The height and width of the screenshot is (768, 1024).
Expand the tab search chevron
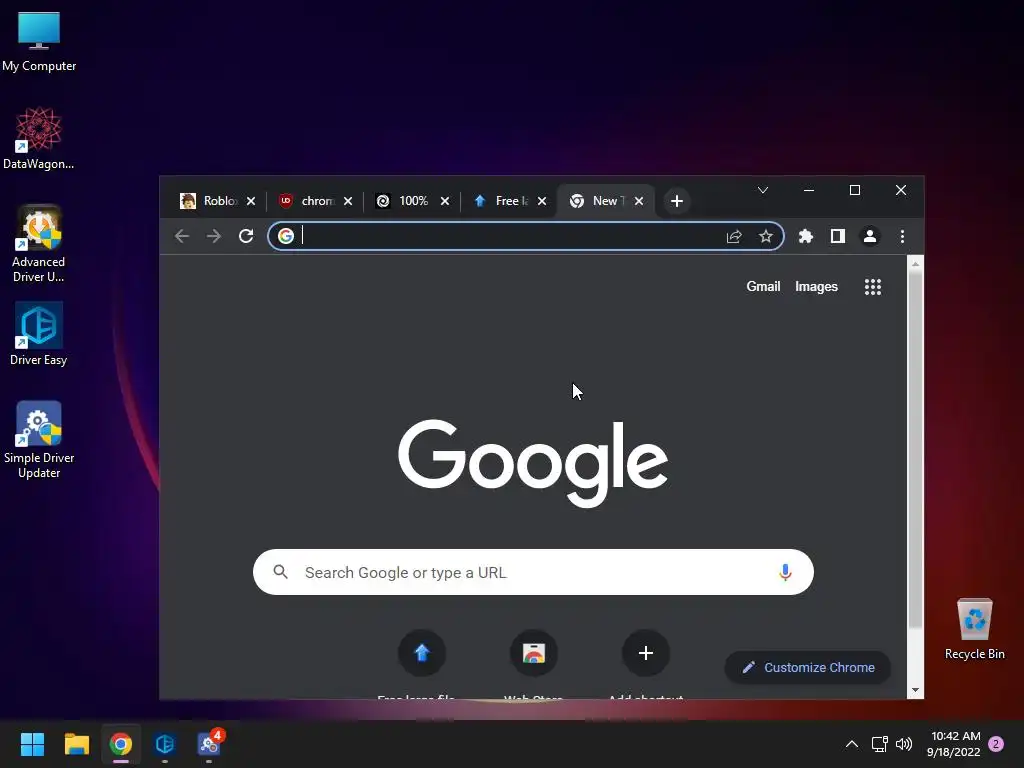pos(763,190)
